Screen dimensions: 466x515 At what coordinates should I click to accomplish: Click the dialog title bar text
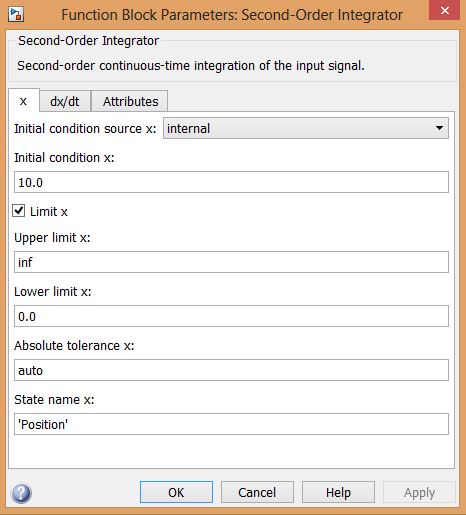[x=232, y=15]
